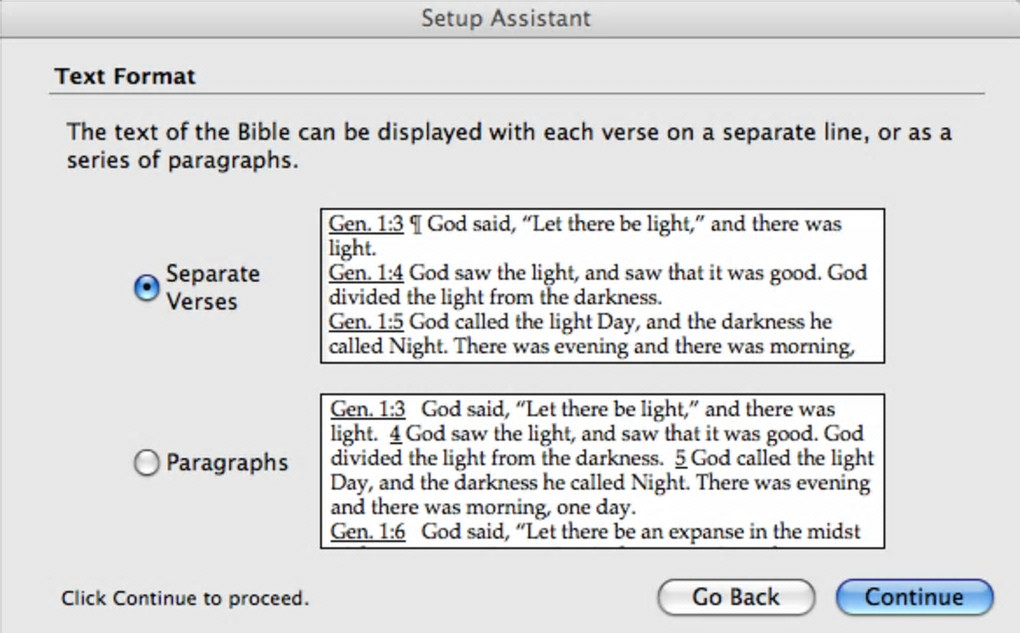Click Gen. 1:3 reference in paragraphs preview

click(x=368, y=409)
